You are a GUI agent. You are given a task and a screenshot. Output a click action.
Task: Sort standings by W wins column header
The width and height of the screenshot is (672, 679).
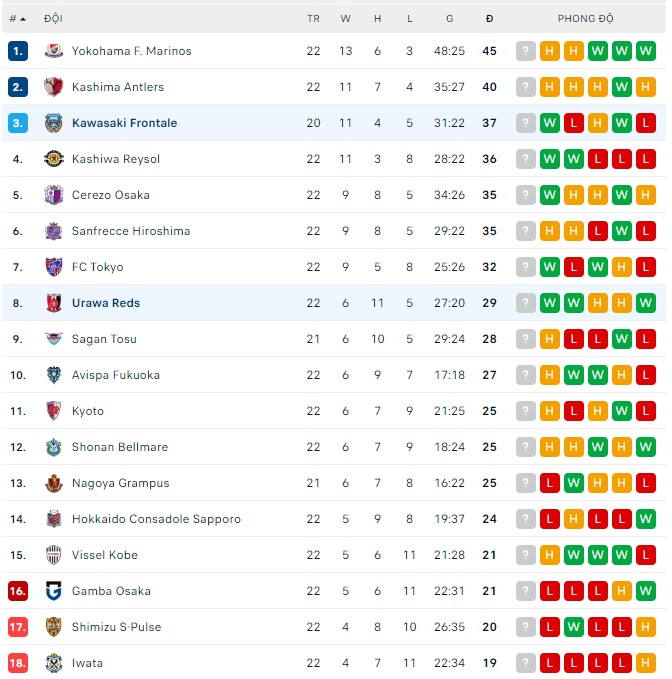(346, 19)
